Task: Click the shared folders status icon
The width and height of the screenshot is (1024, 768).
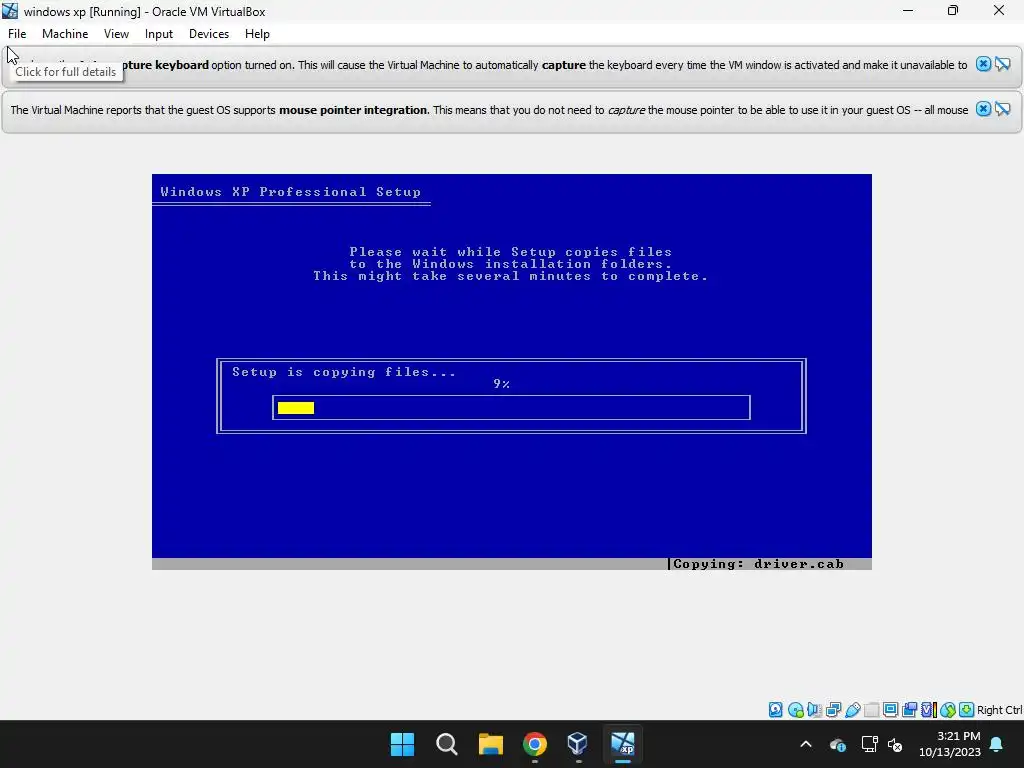Action: [872, 710]
